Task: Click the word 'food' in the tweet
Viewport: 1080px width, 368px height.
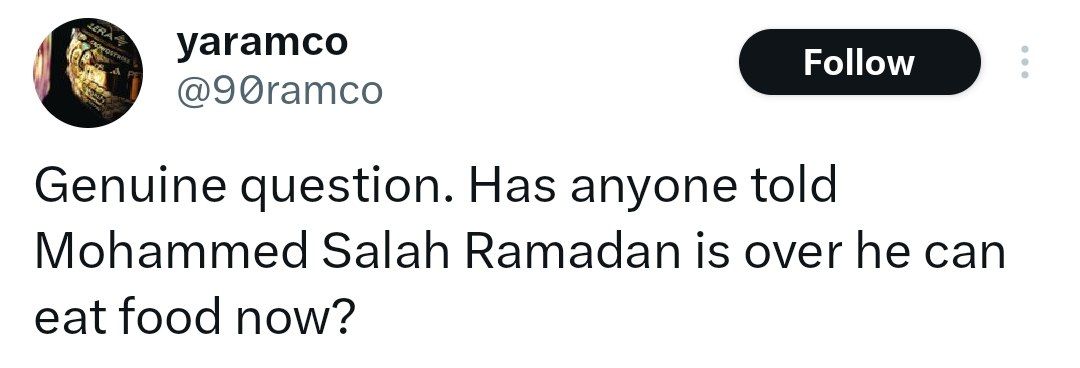Action: (170, 318)
